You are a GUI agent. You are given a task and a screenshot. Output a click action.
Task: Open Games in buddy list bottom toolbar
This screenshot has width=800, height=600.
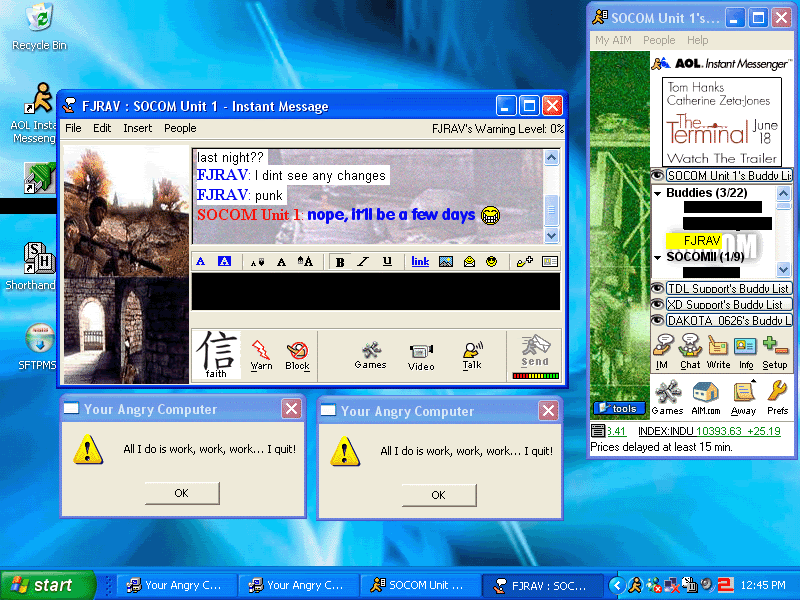667,398
